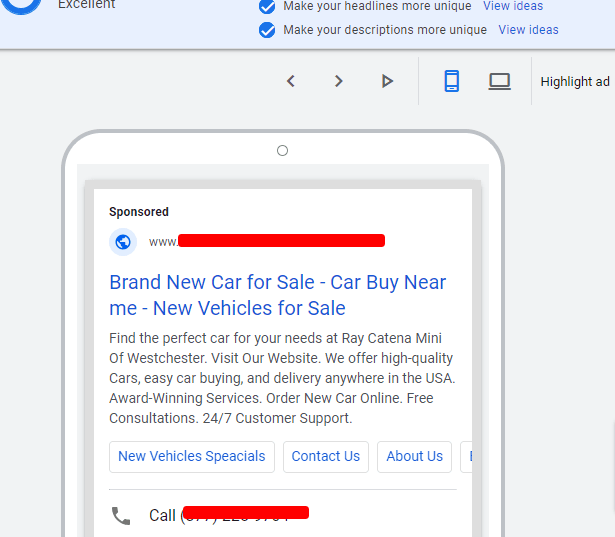Click checkmark beside headlines suggestion

coord(267,6)
